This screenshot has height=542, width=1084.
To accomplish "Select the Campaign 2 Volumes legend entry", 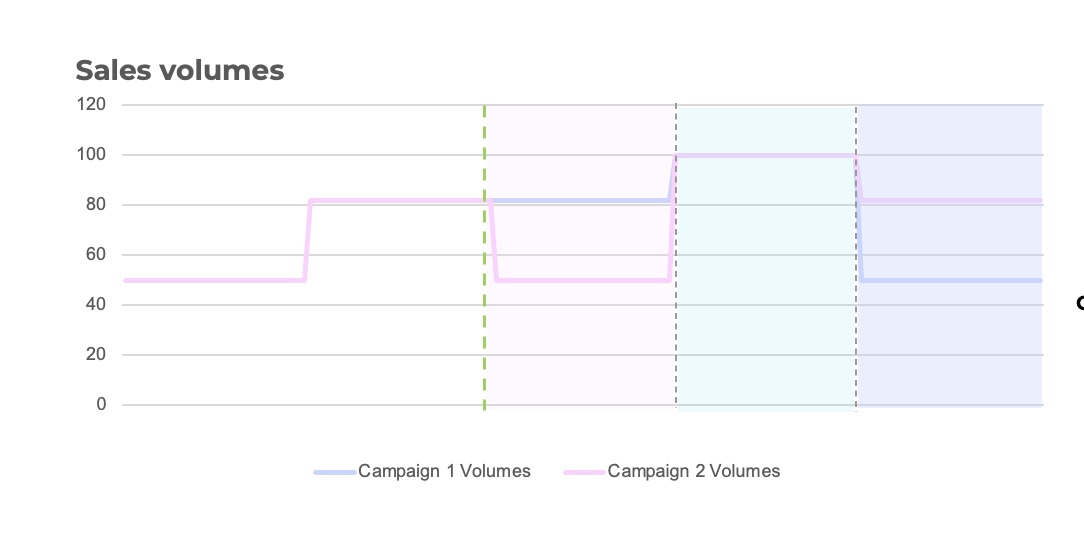I will 671,471.
